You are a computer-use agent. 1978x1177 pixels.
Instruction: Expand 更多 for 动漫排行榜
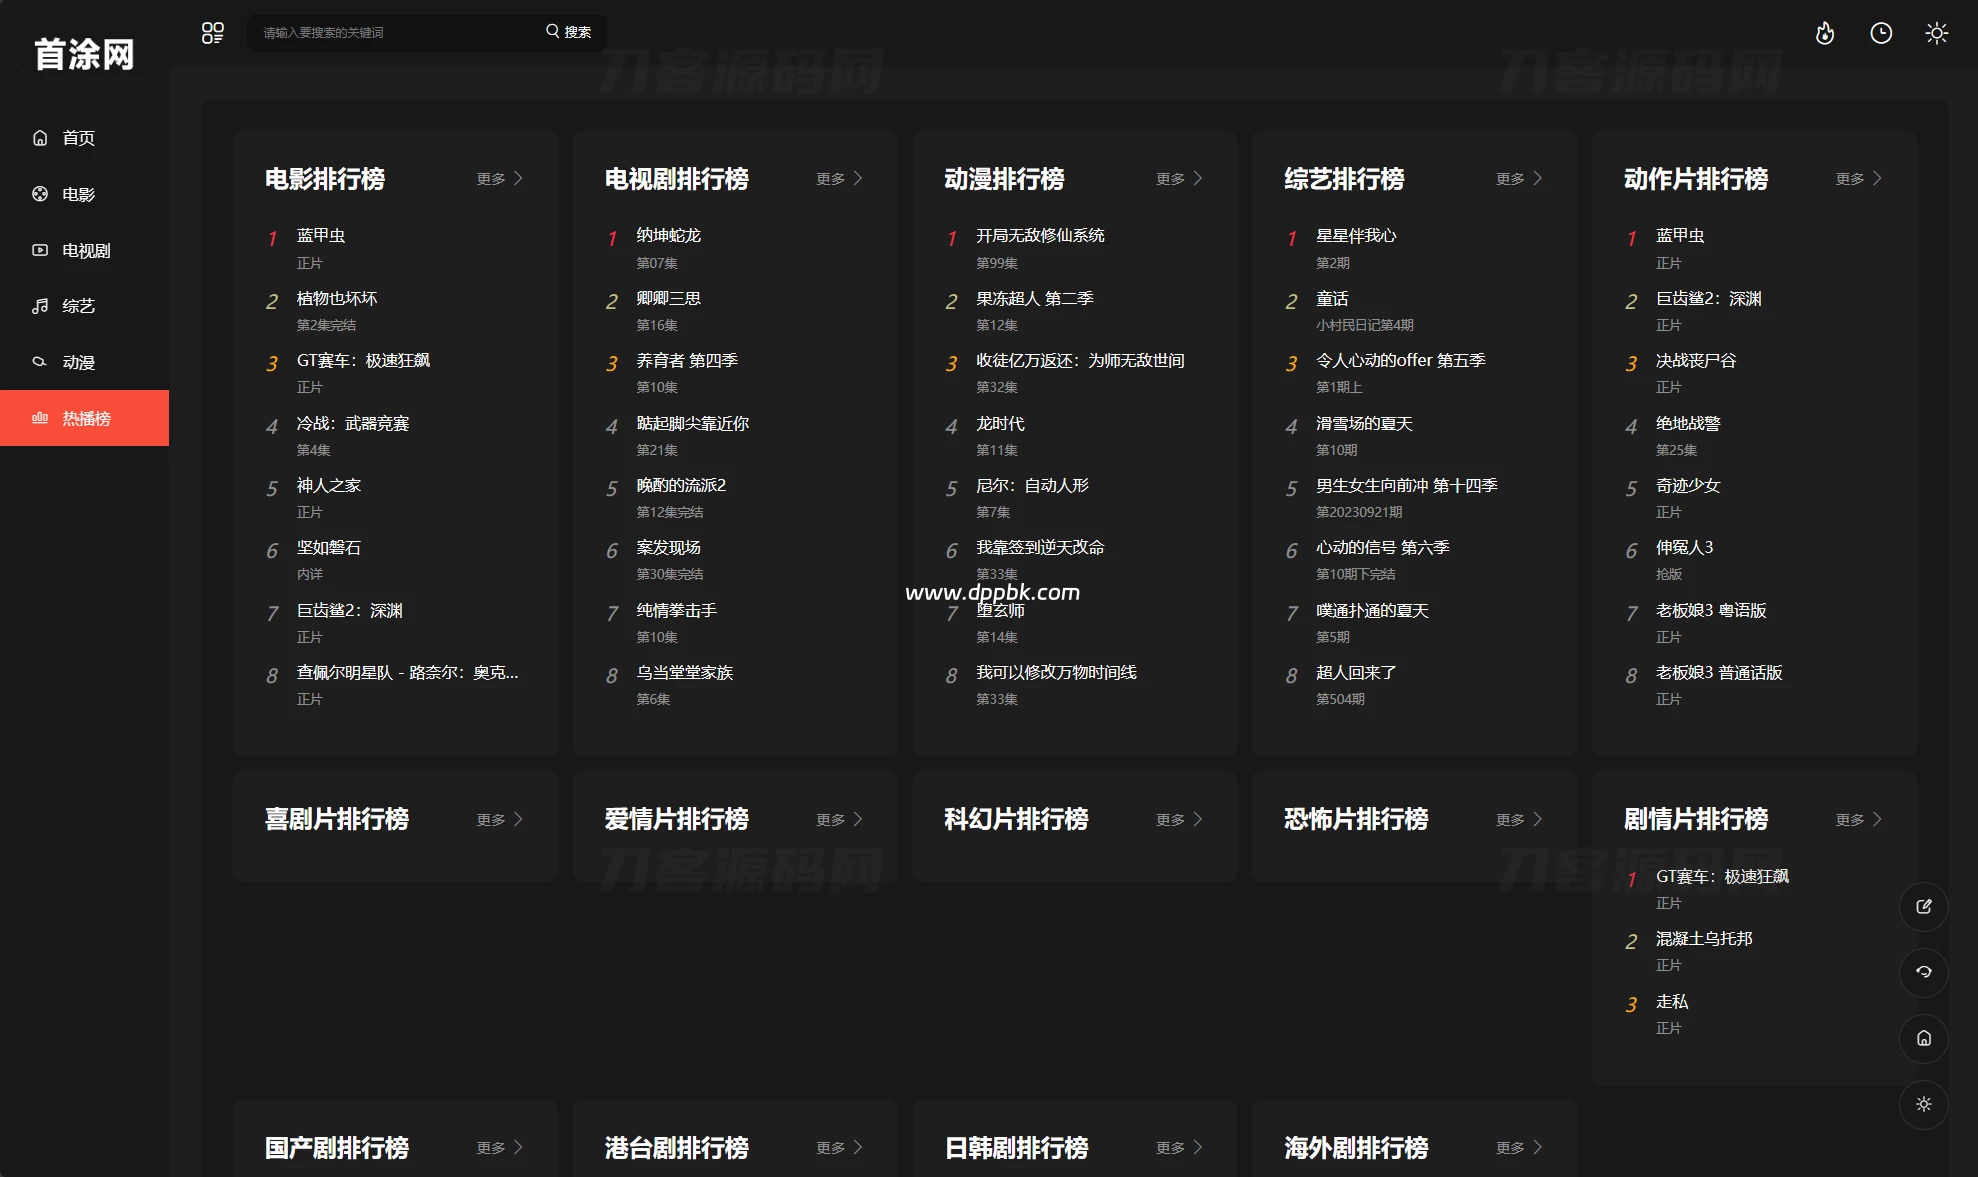tap(1180, 179)
